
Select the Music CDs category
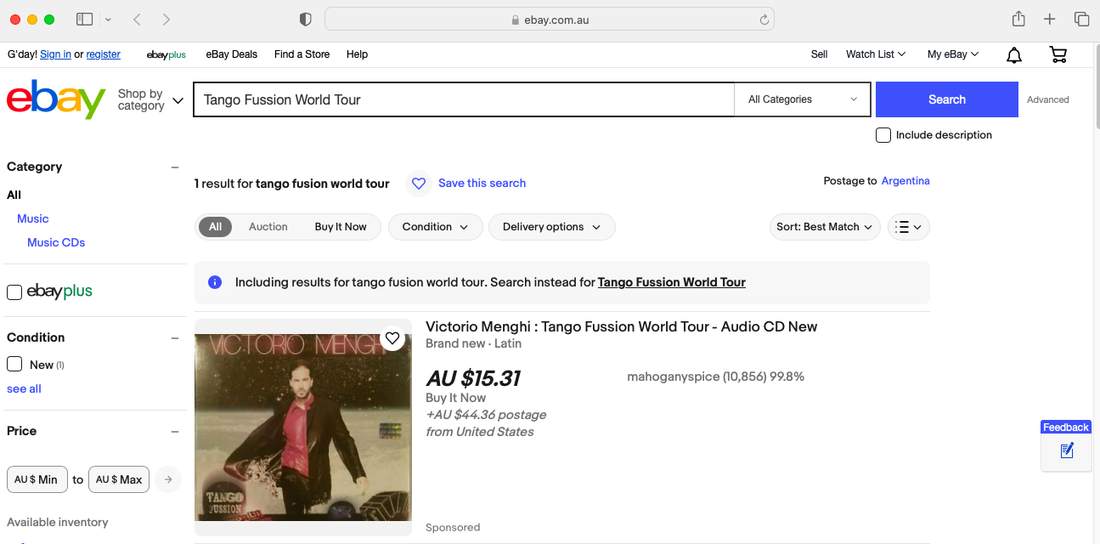[56, 243]
